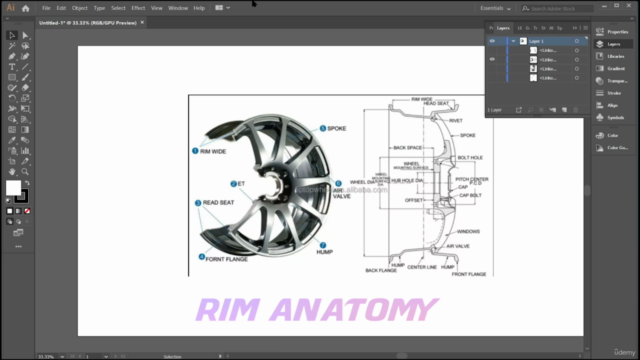Pick the Shaper tool
This screenshot has width=640, height=360.
pyautogui.click(x=12, y=88)
